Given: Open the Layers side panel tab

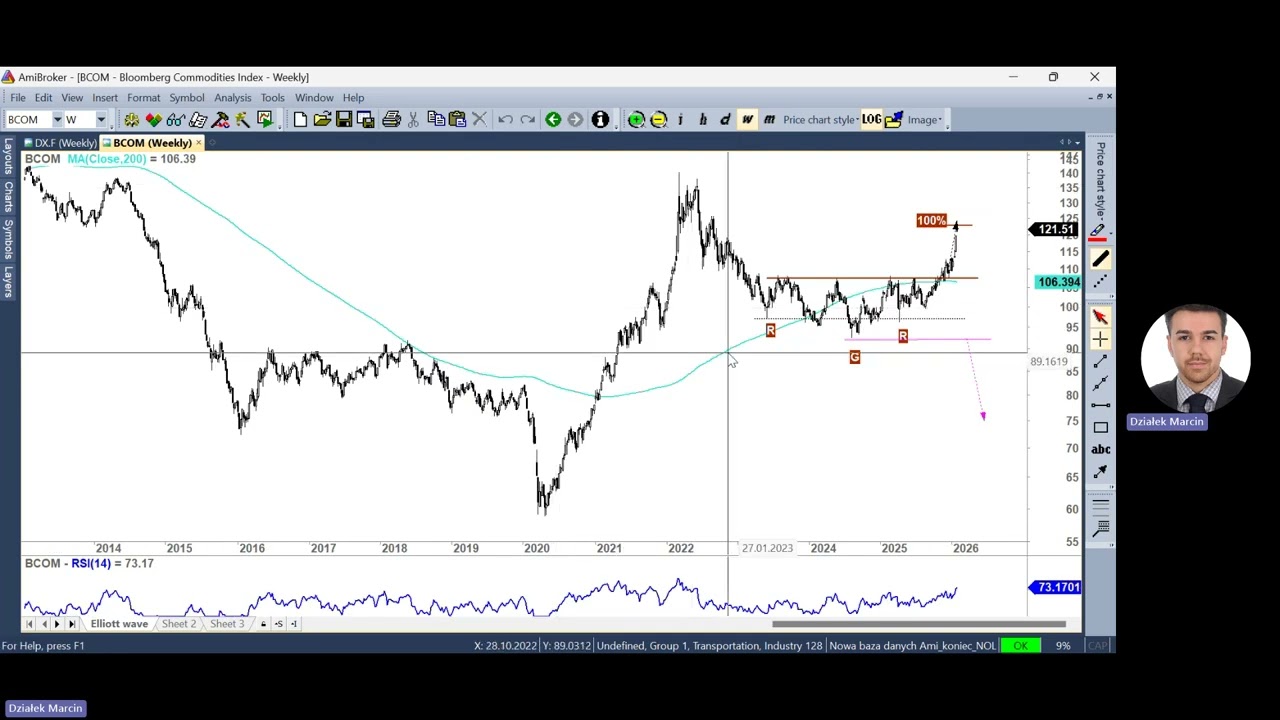Looking at the screenshot, I should (8, 280).
